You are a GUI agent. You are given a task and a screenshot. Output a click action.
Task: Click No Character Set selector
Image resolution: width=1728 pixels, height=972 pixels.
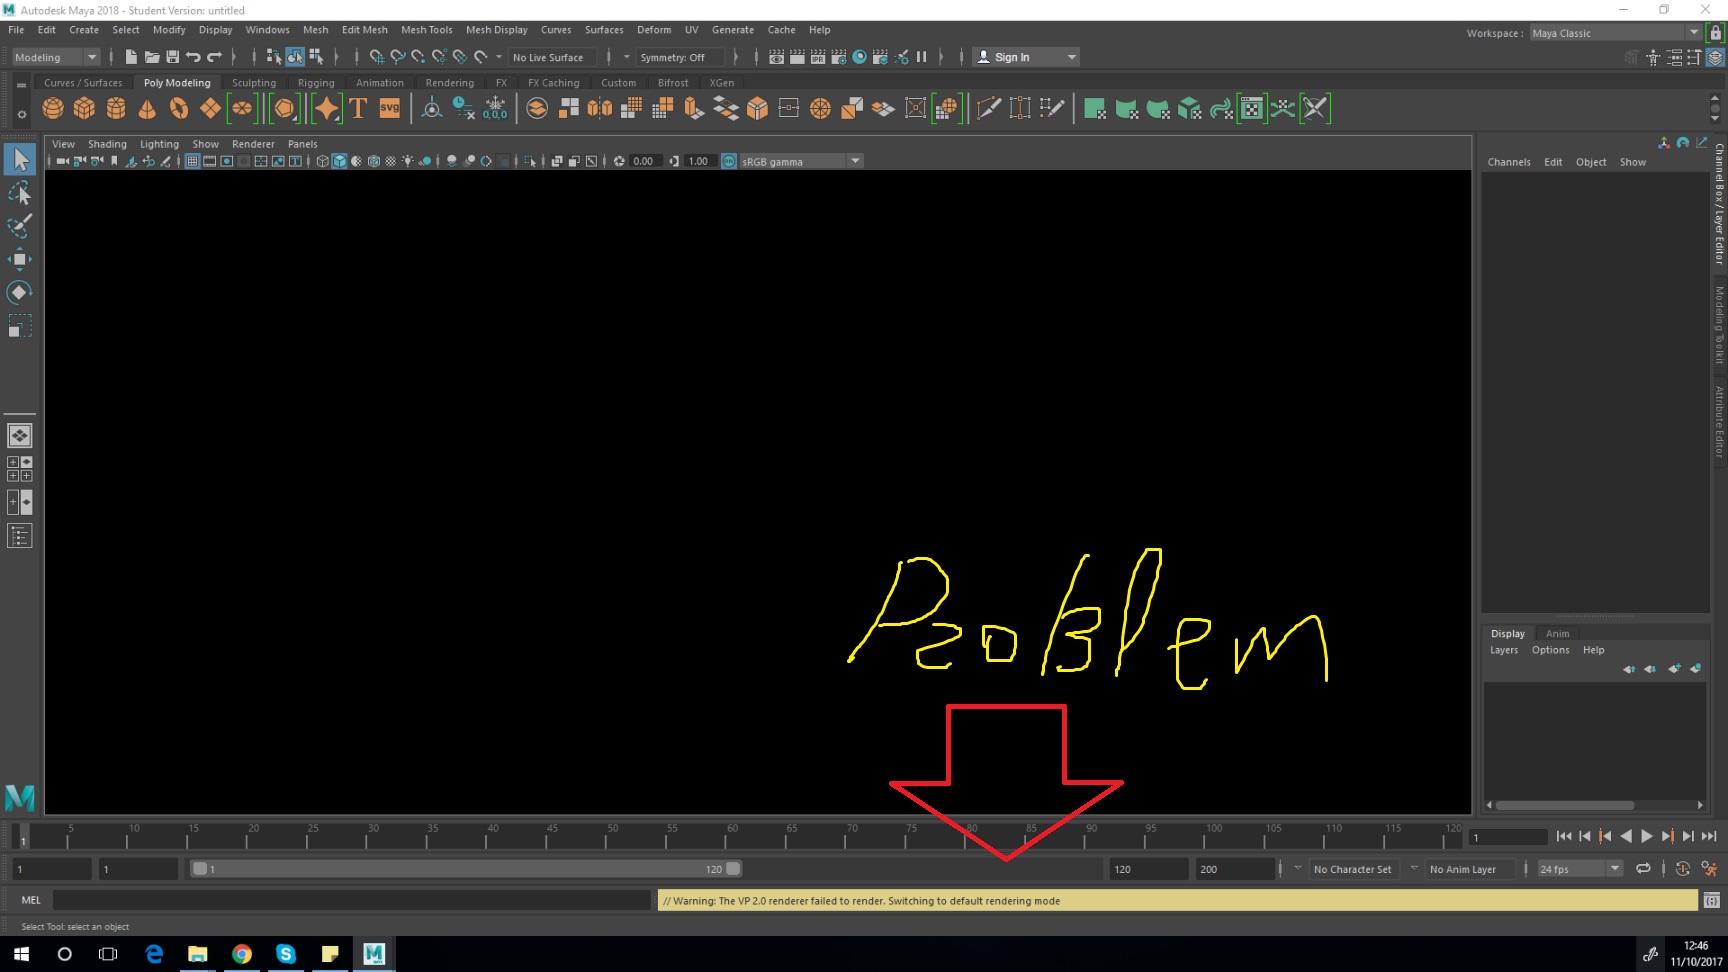coord(1352,869)
